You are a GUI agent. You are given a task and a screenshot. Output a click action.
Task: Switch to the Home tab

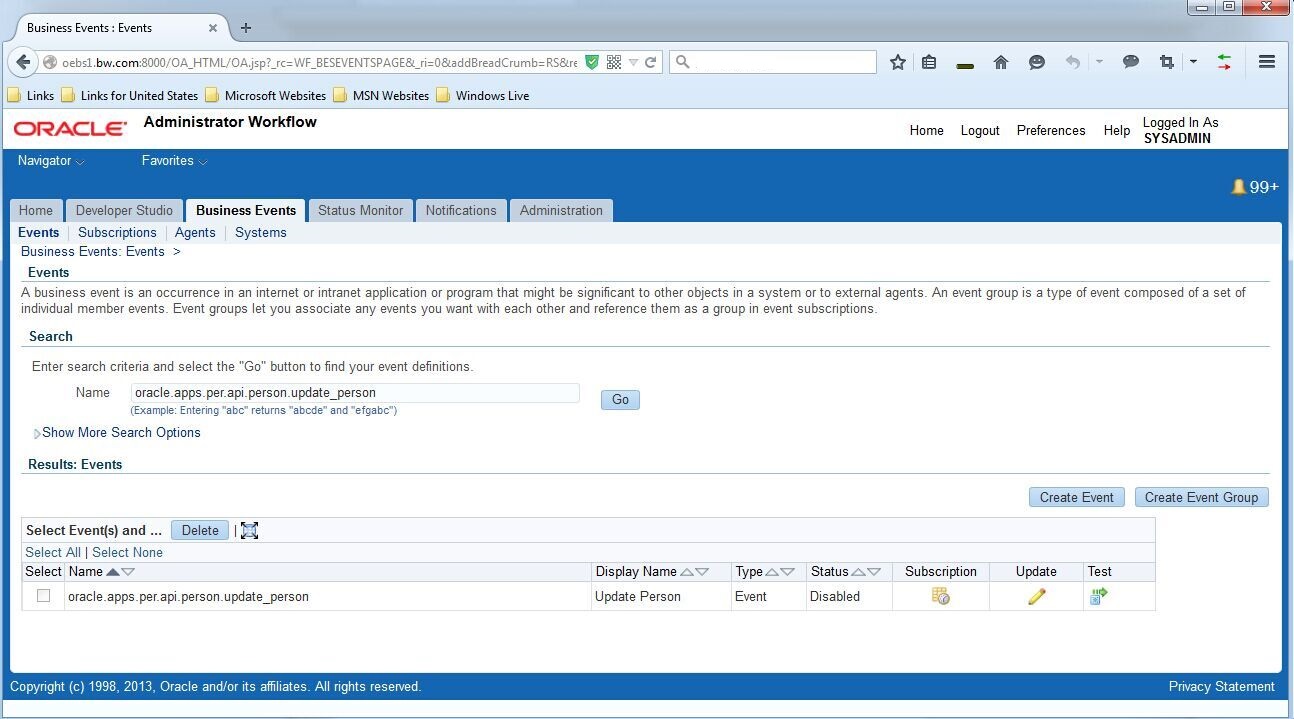(36, 211)
